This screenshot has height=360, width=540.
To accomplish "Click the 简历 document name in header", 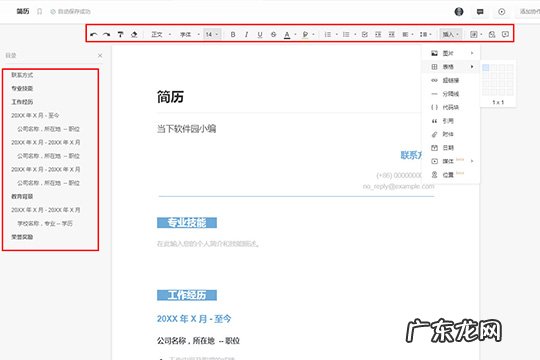I will click(x=23, y=11).
